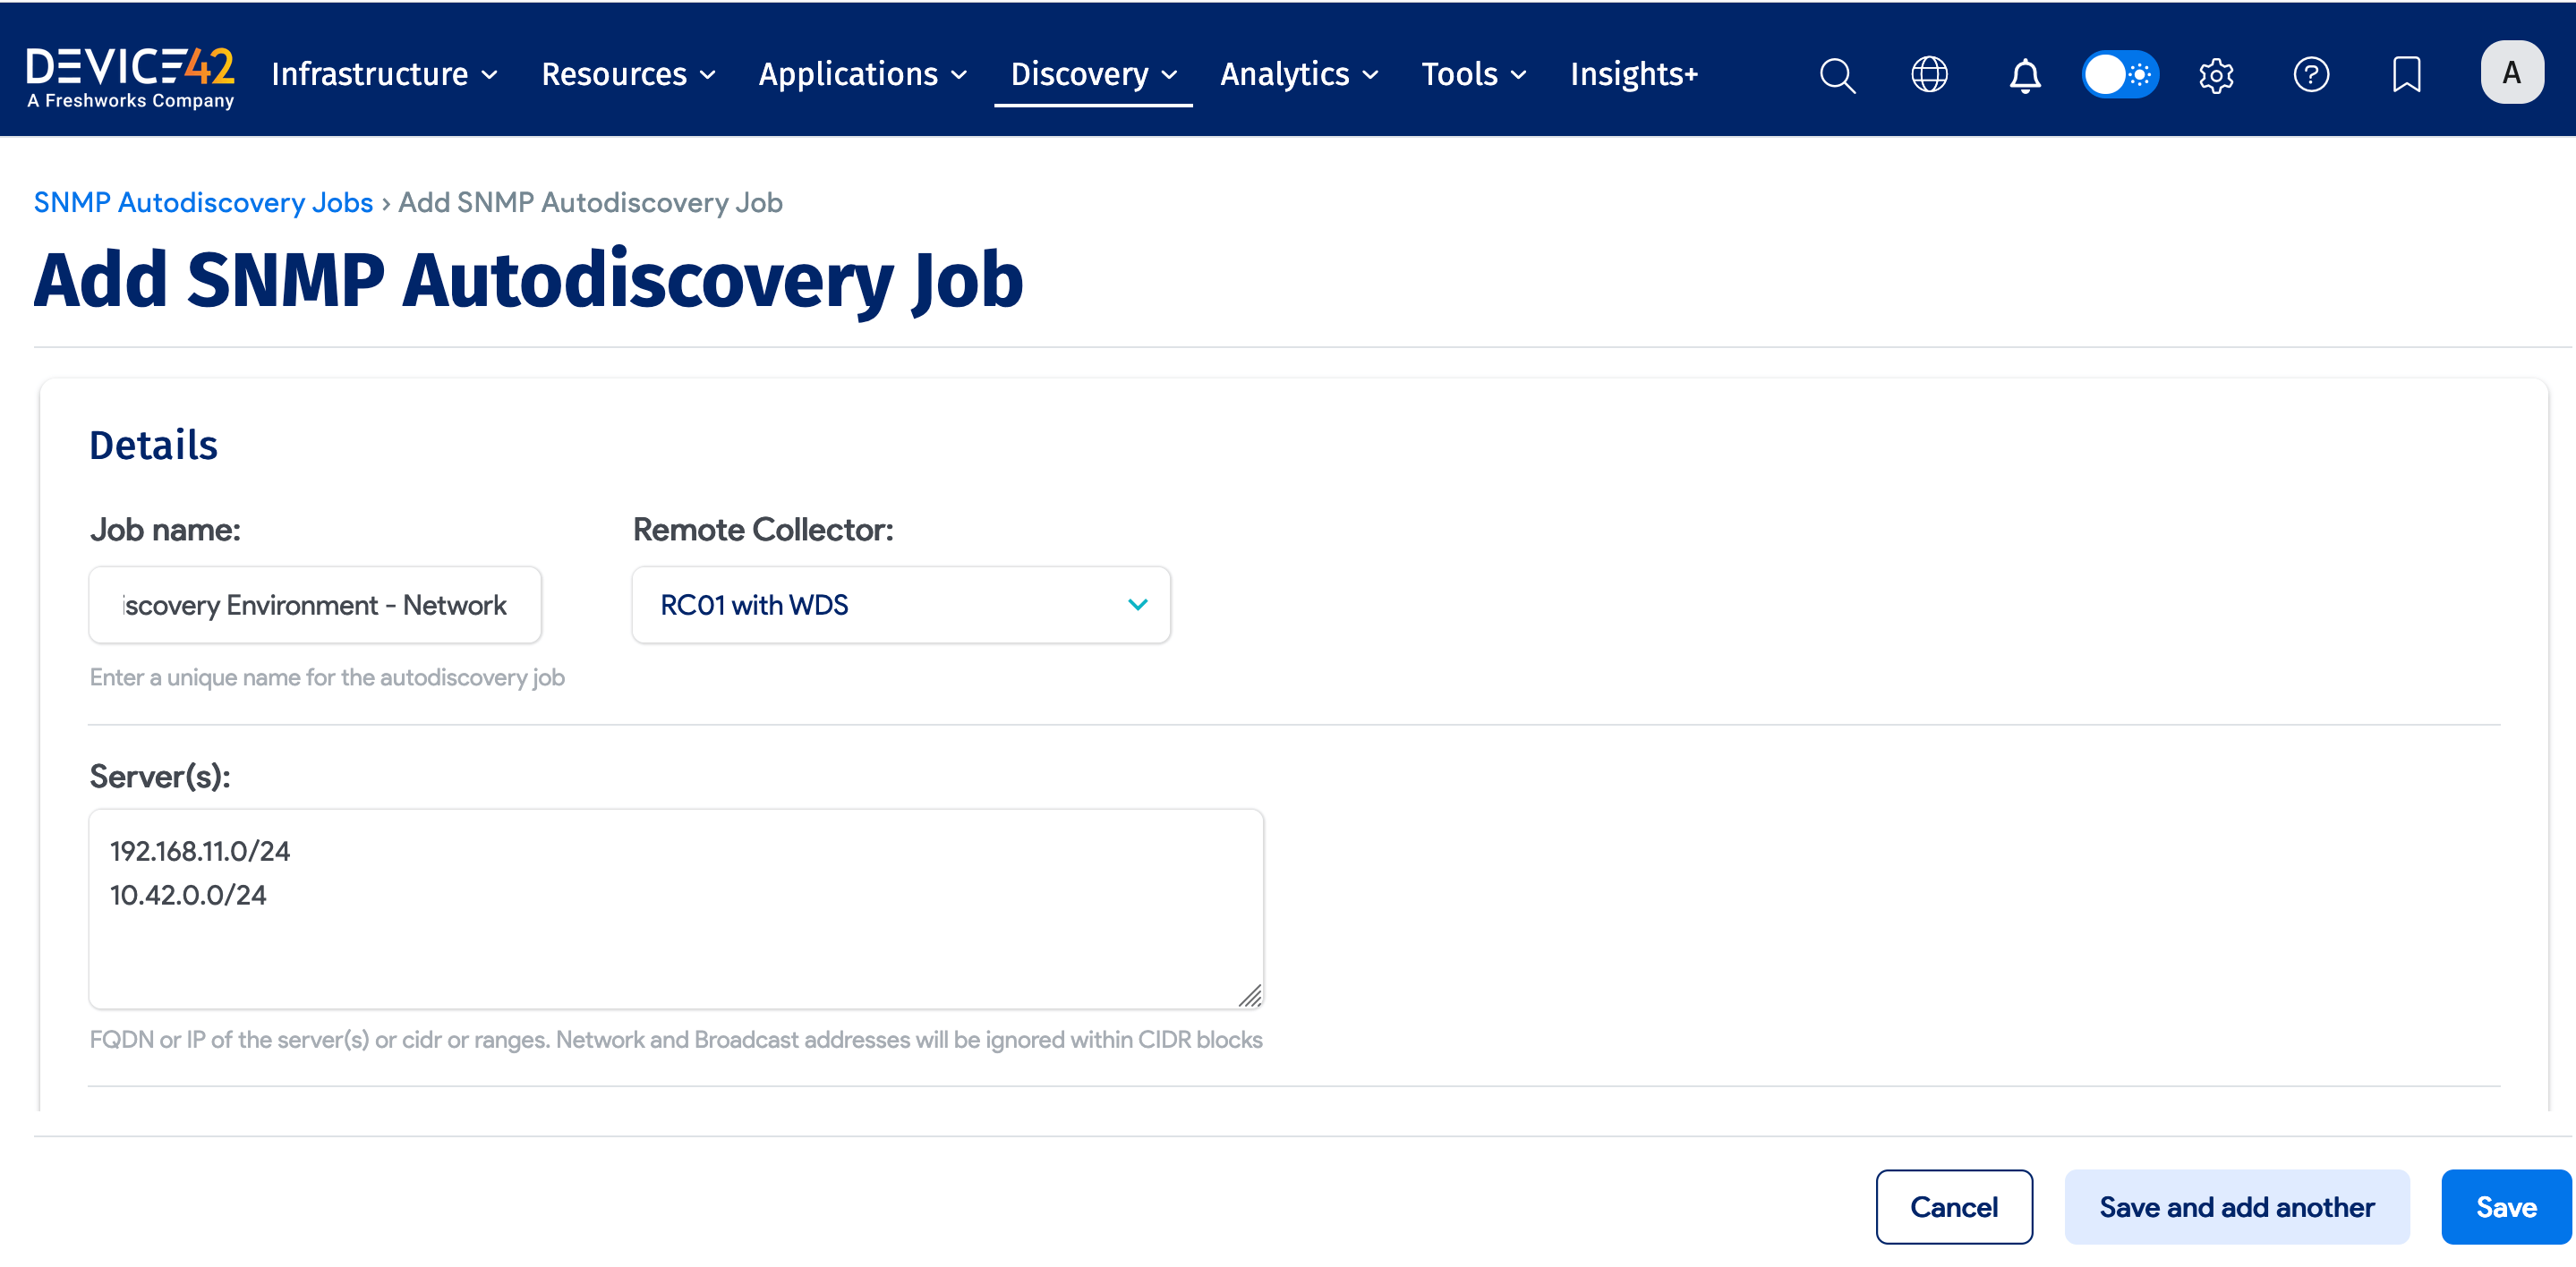Toggle dark mode switch
The width and height of the screenshot is (2576, 1267).
pyautogui.click(x=2120, y=75)
